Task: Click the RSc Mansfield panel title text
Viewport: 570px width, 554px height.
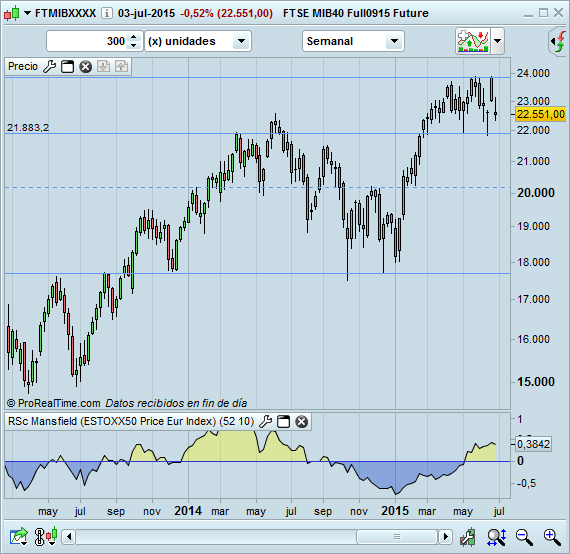Action: tap(131, 421)
